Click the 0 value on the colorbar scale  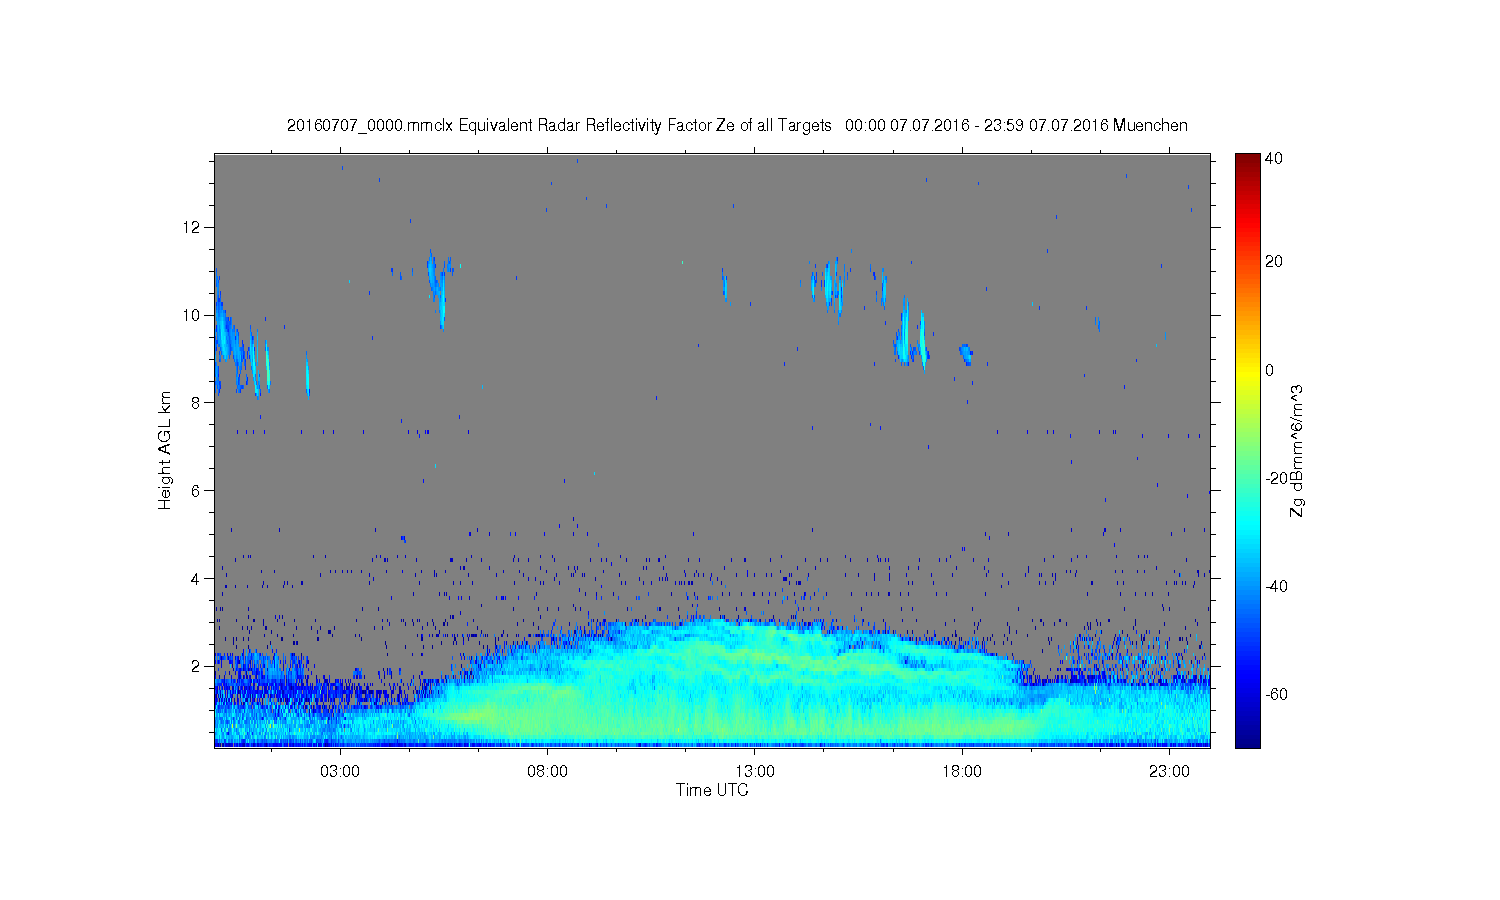(1270, 370)
